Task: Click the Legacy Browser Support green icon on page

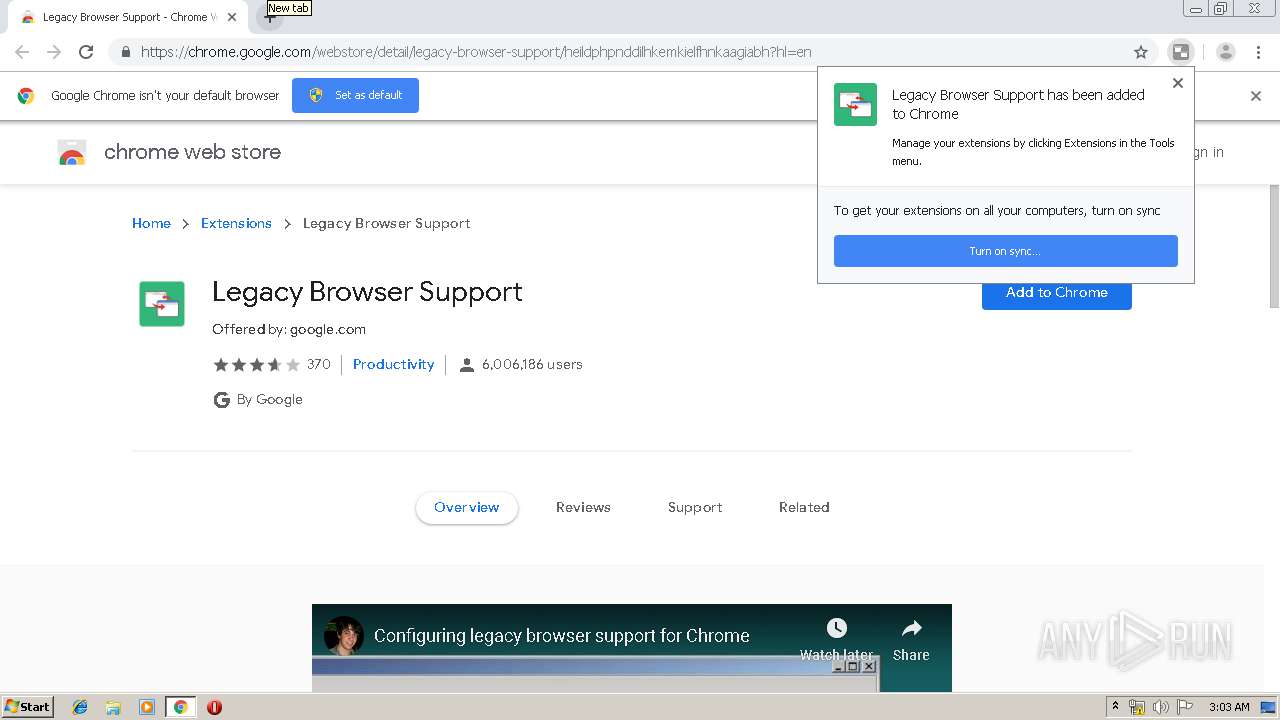Action: 162,304
